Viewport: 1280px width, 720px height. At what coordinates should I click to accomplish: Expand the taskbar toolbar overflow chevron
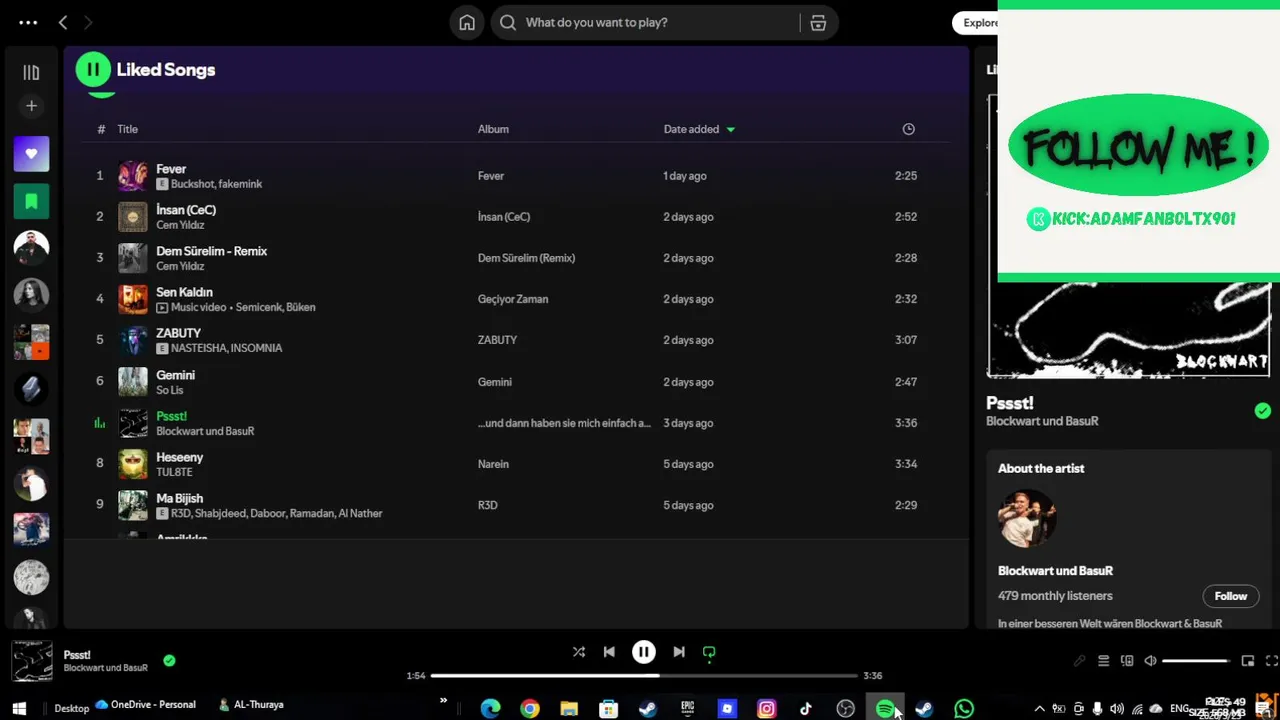pyautogui.click(x=443, y=702)
